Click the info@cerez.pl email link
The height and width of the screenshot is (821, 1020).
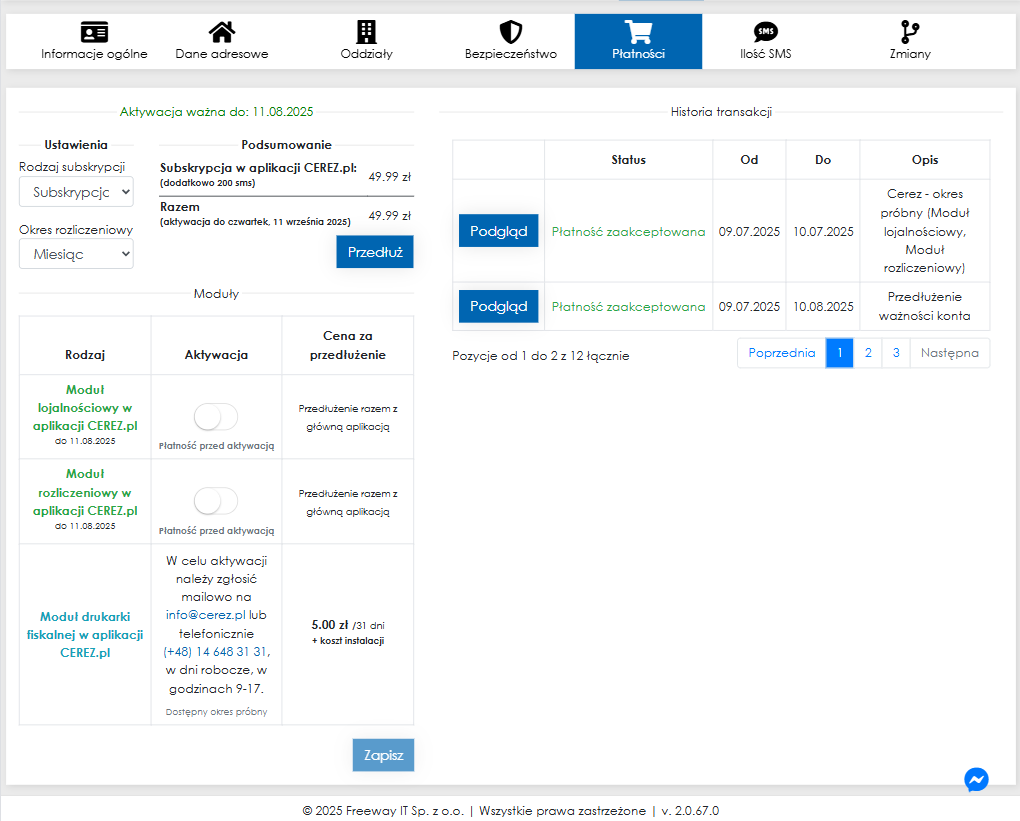click(x=206, y=615)
